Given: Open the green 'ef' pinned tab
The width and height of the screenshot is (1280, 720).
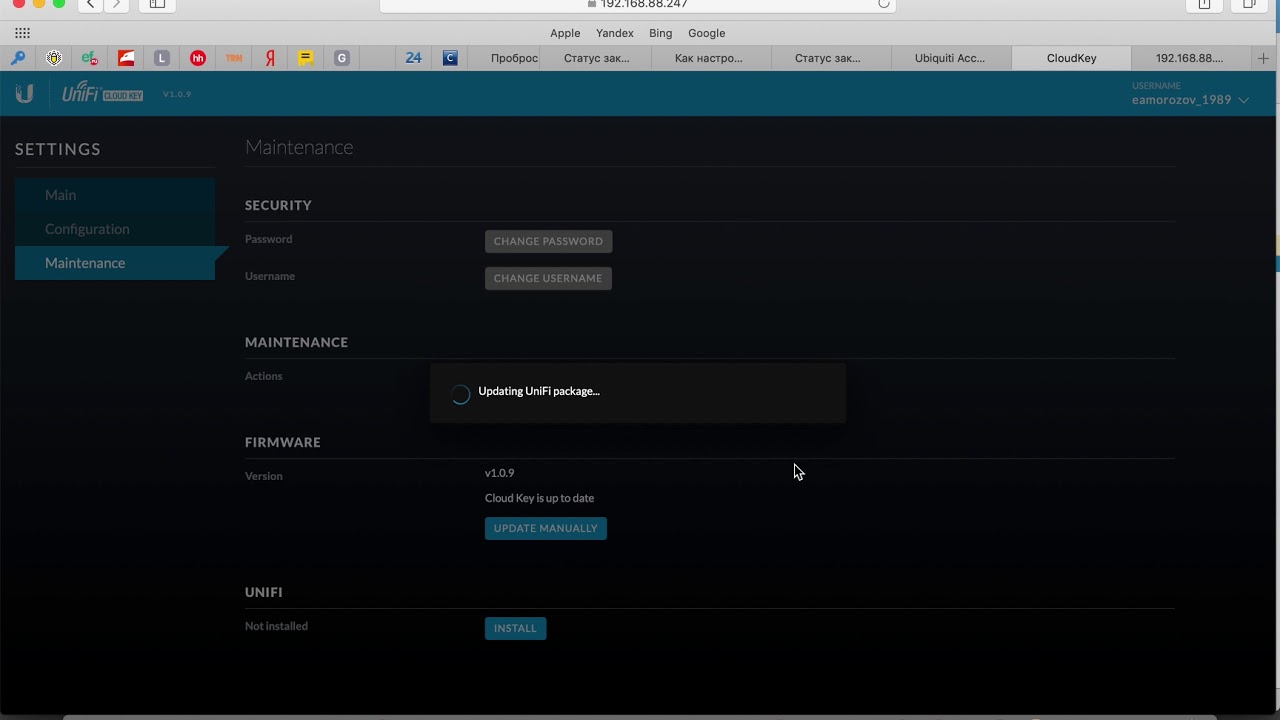Looking at the screenshot, I should [x=90, y=58].
